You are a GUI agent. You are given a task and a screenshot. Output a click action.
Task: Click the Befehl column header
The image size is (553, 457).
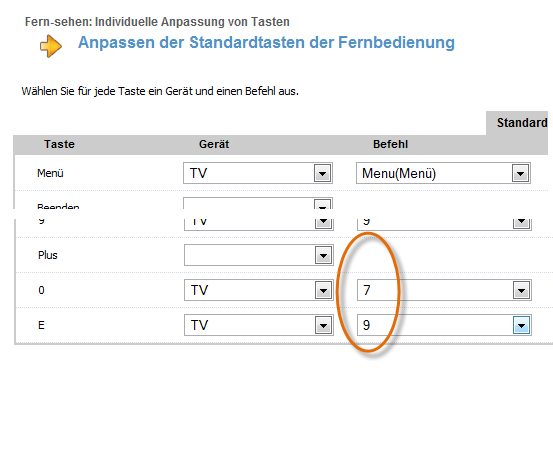(x=390, y=144)
